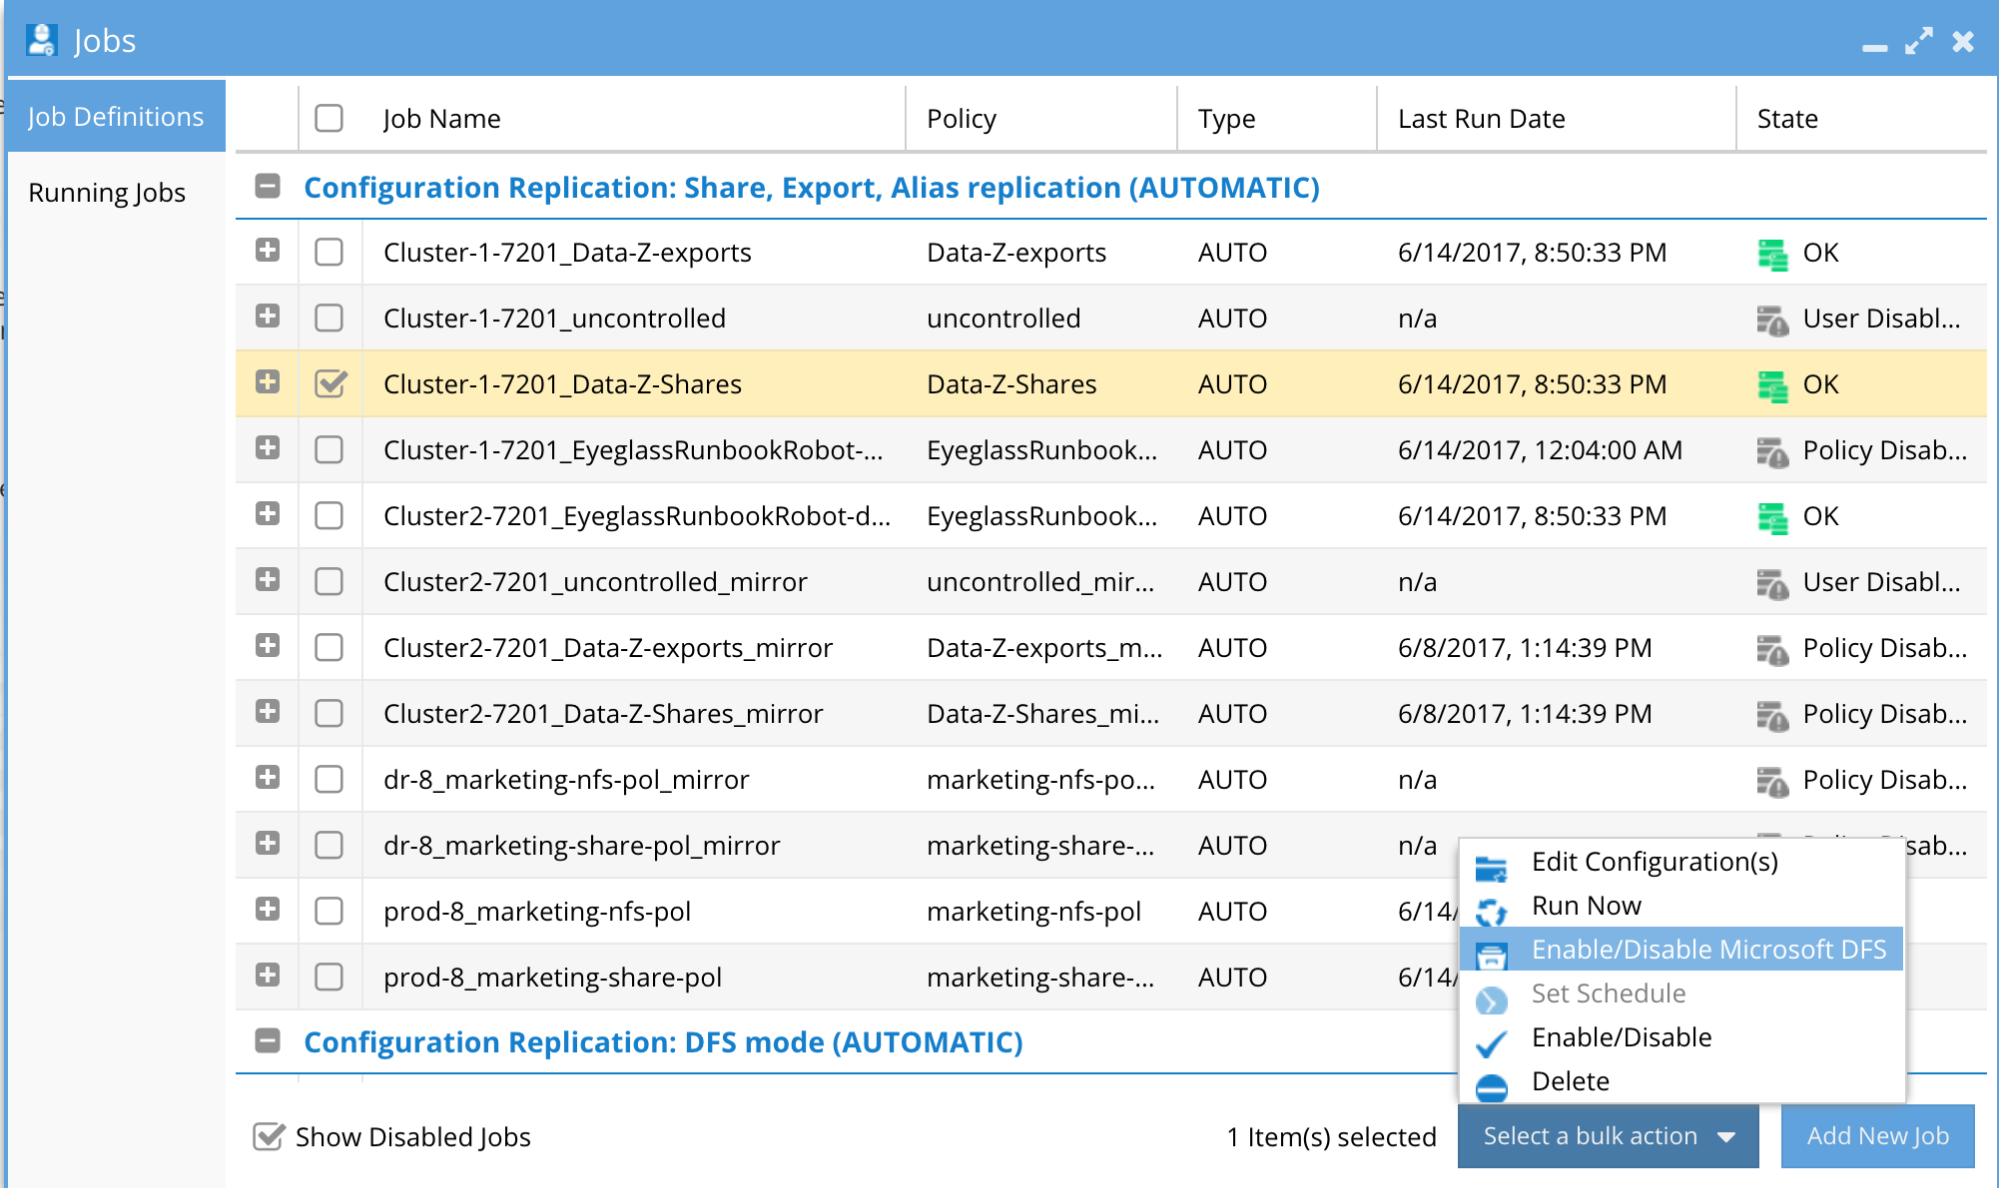Expand the Cluster2-7201_Data-Z-Shares_mirror row details
The height and width of the screenshot is (1189, 1999).
(267, 711)
